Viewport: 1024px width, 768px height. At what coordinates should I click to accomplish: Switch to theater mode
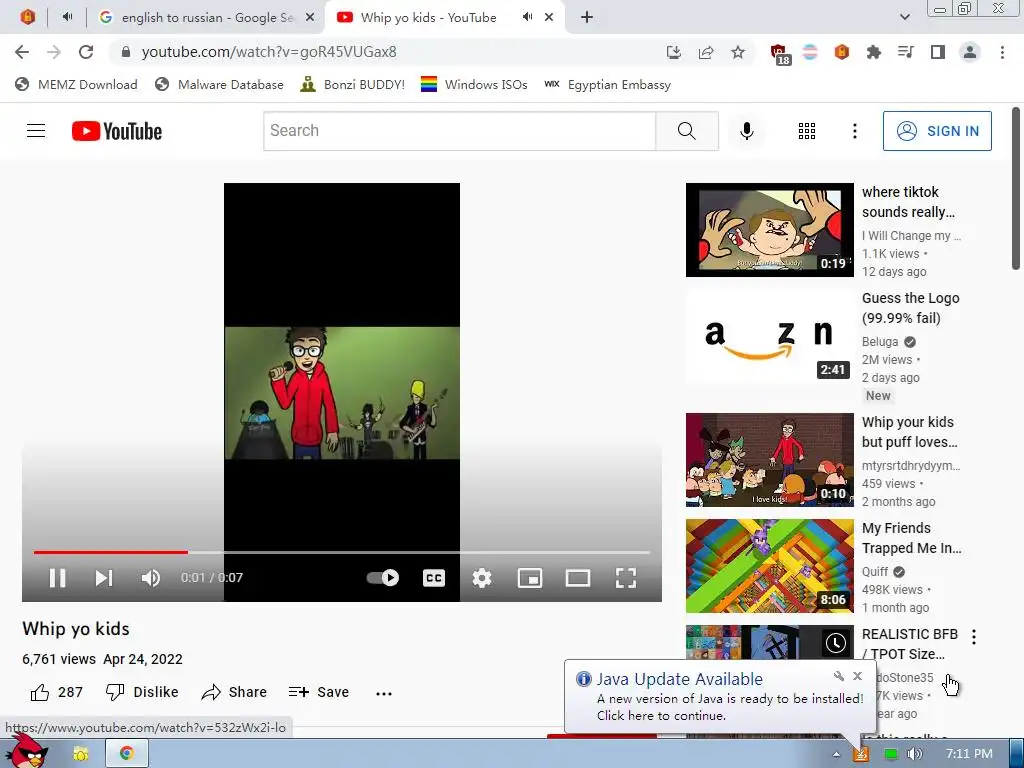coord(578,578)
